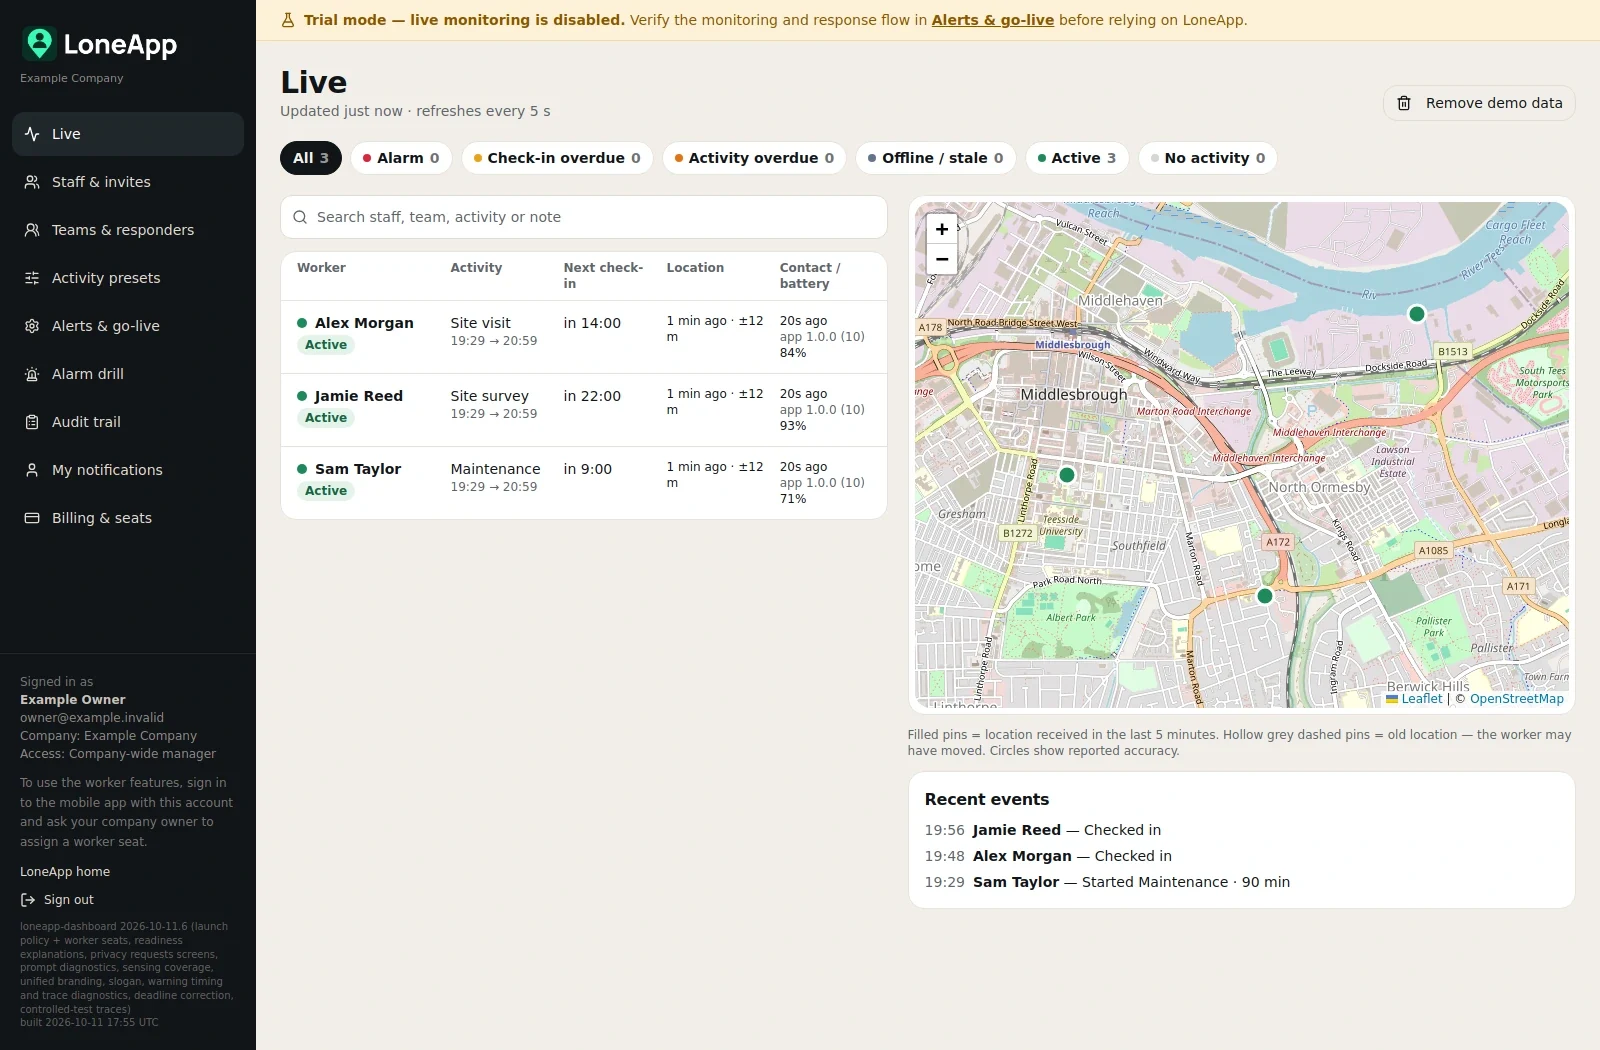Viewport: 1600px width, 1050px height.
Task: Click the Alarm drill siren icon
Action: pos(32,374)
